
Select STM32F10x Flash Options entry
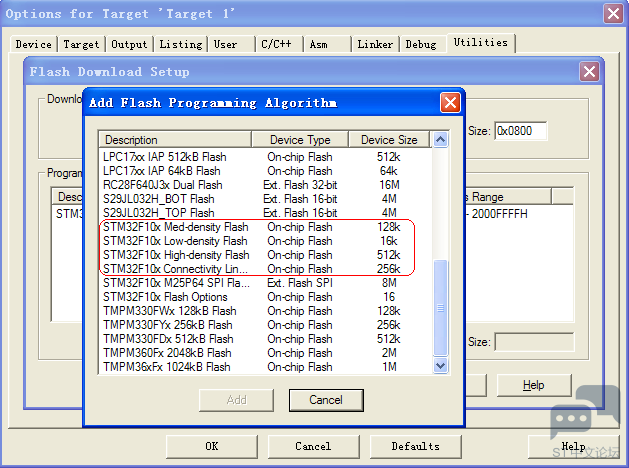pos(265,297)
